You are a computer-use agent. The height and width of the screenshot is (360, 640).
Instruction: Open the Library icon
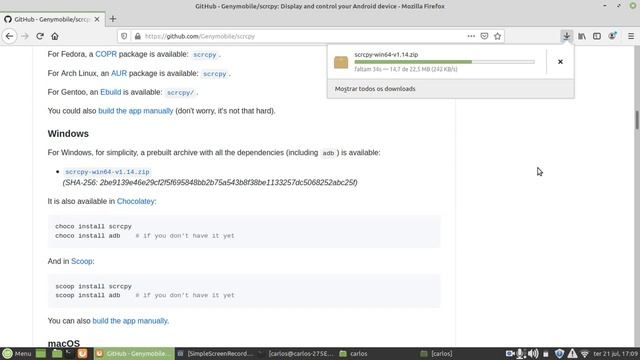coord(582,36)
